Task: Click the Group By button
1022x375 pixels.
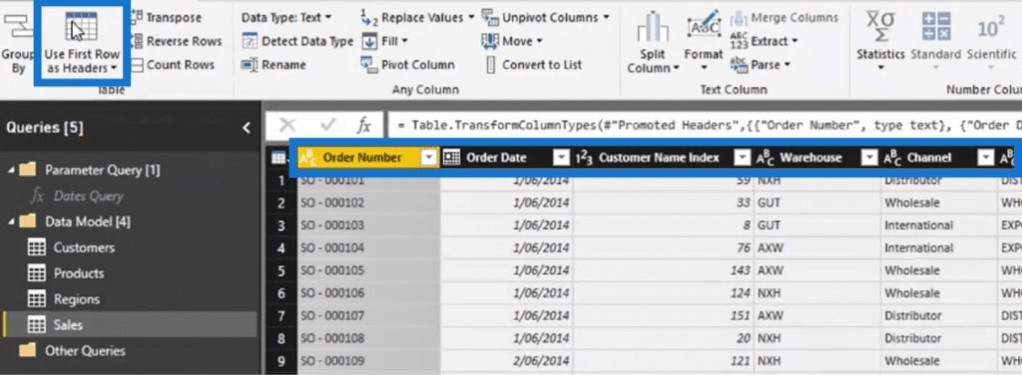Action: click(17, 43)
